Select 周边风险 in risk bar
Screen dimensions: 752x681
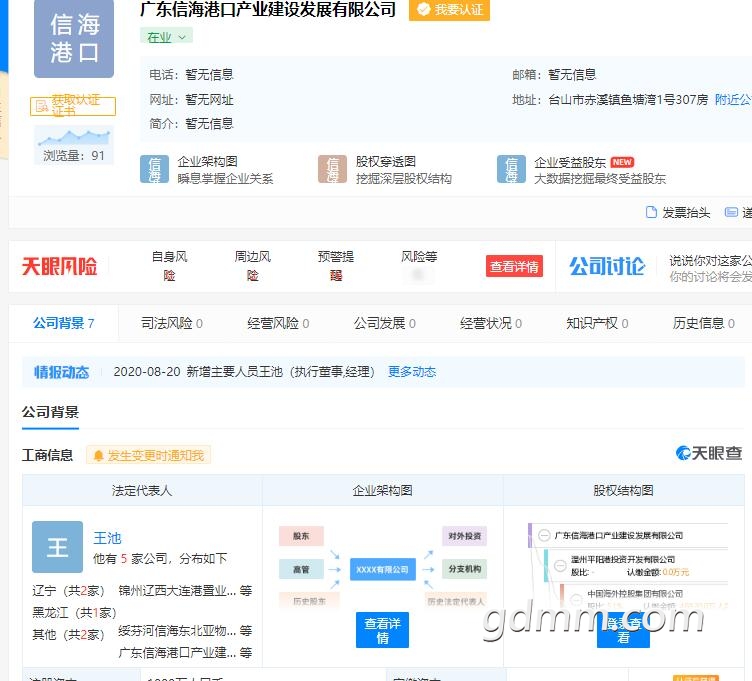pos(253,266)
